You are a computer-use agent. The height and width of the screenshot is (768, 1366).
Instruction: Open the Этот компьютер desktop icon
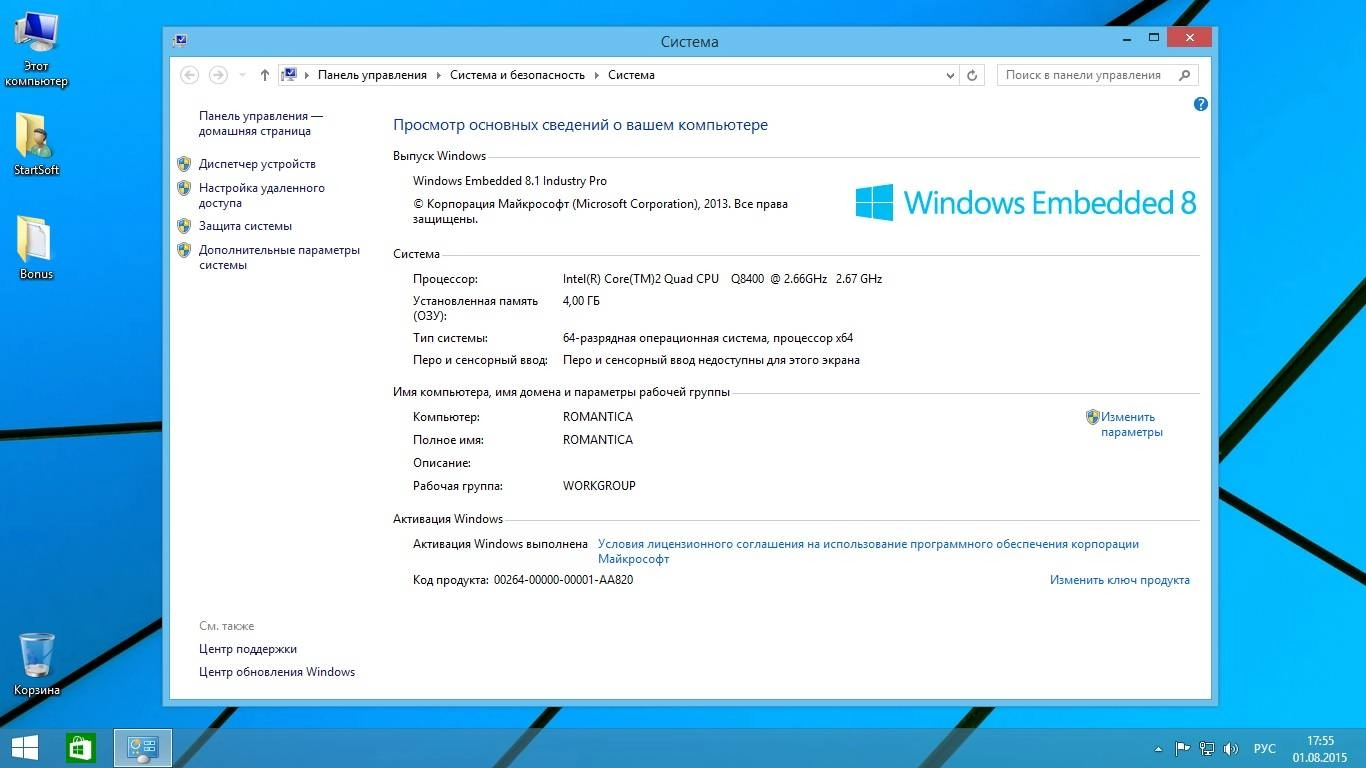[36, 50]
